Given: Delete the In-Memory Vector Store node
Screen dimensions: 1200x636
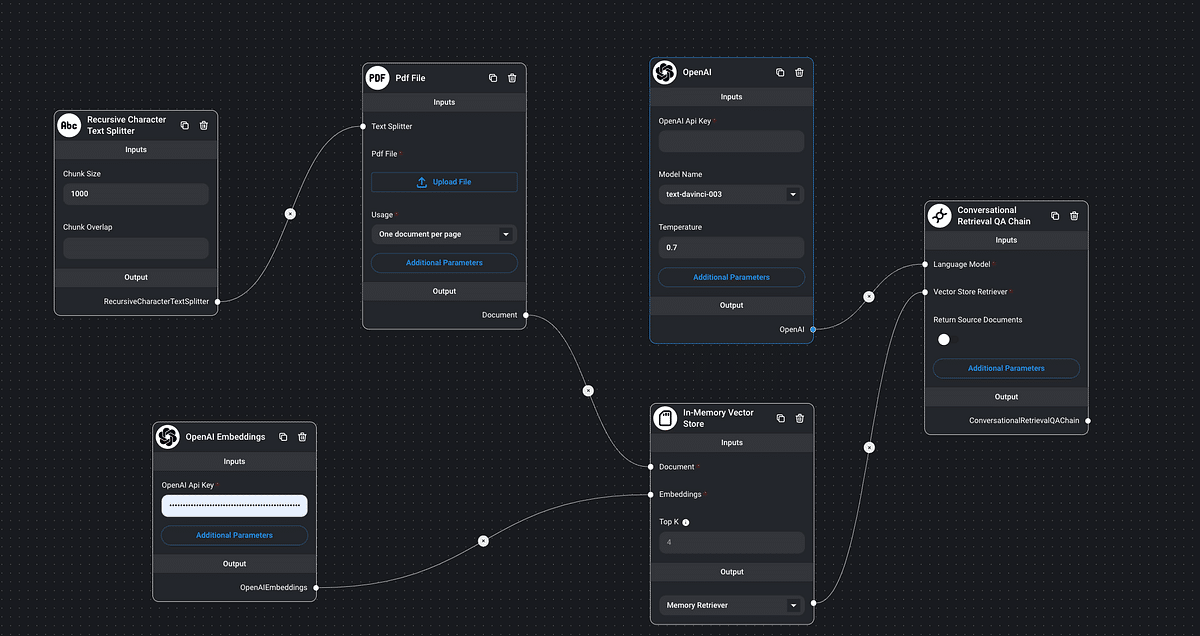Looking at the screenshot, I should click(x=800, y=418).
